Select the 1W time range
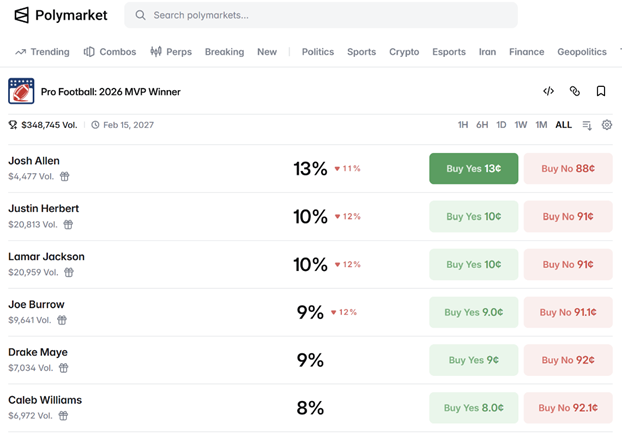The height and width of the screenshot is (436, 622). 521,125
